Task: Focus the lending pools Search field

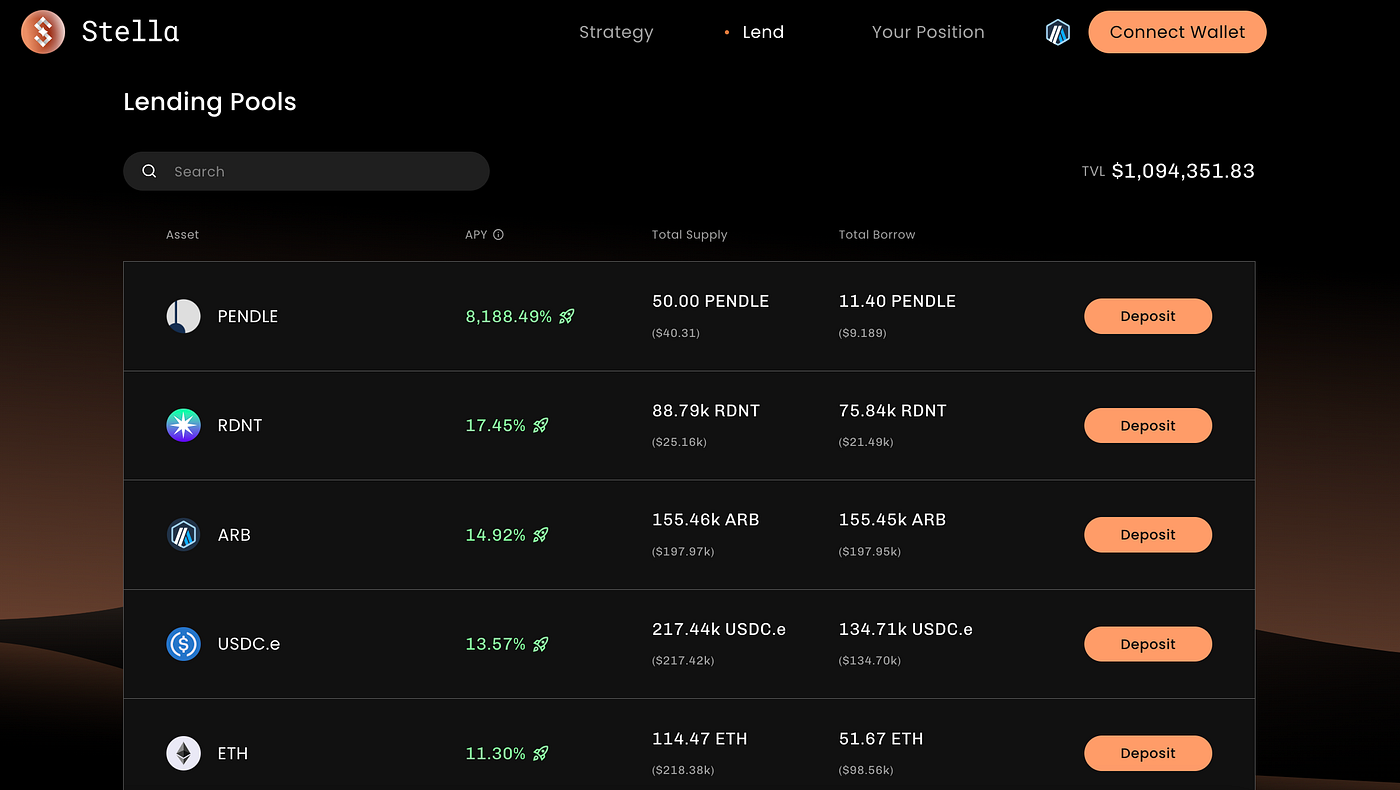Action: click(306, 171)
